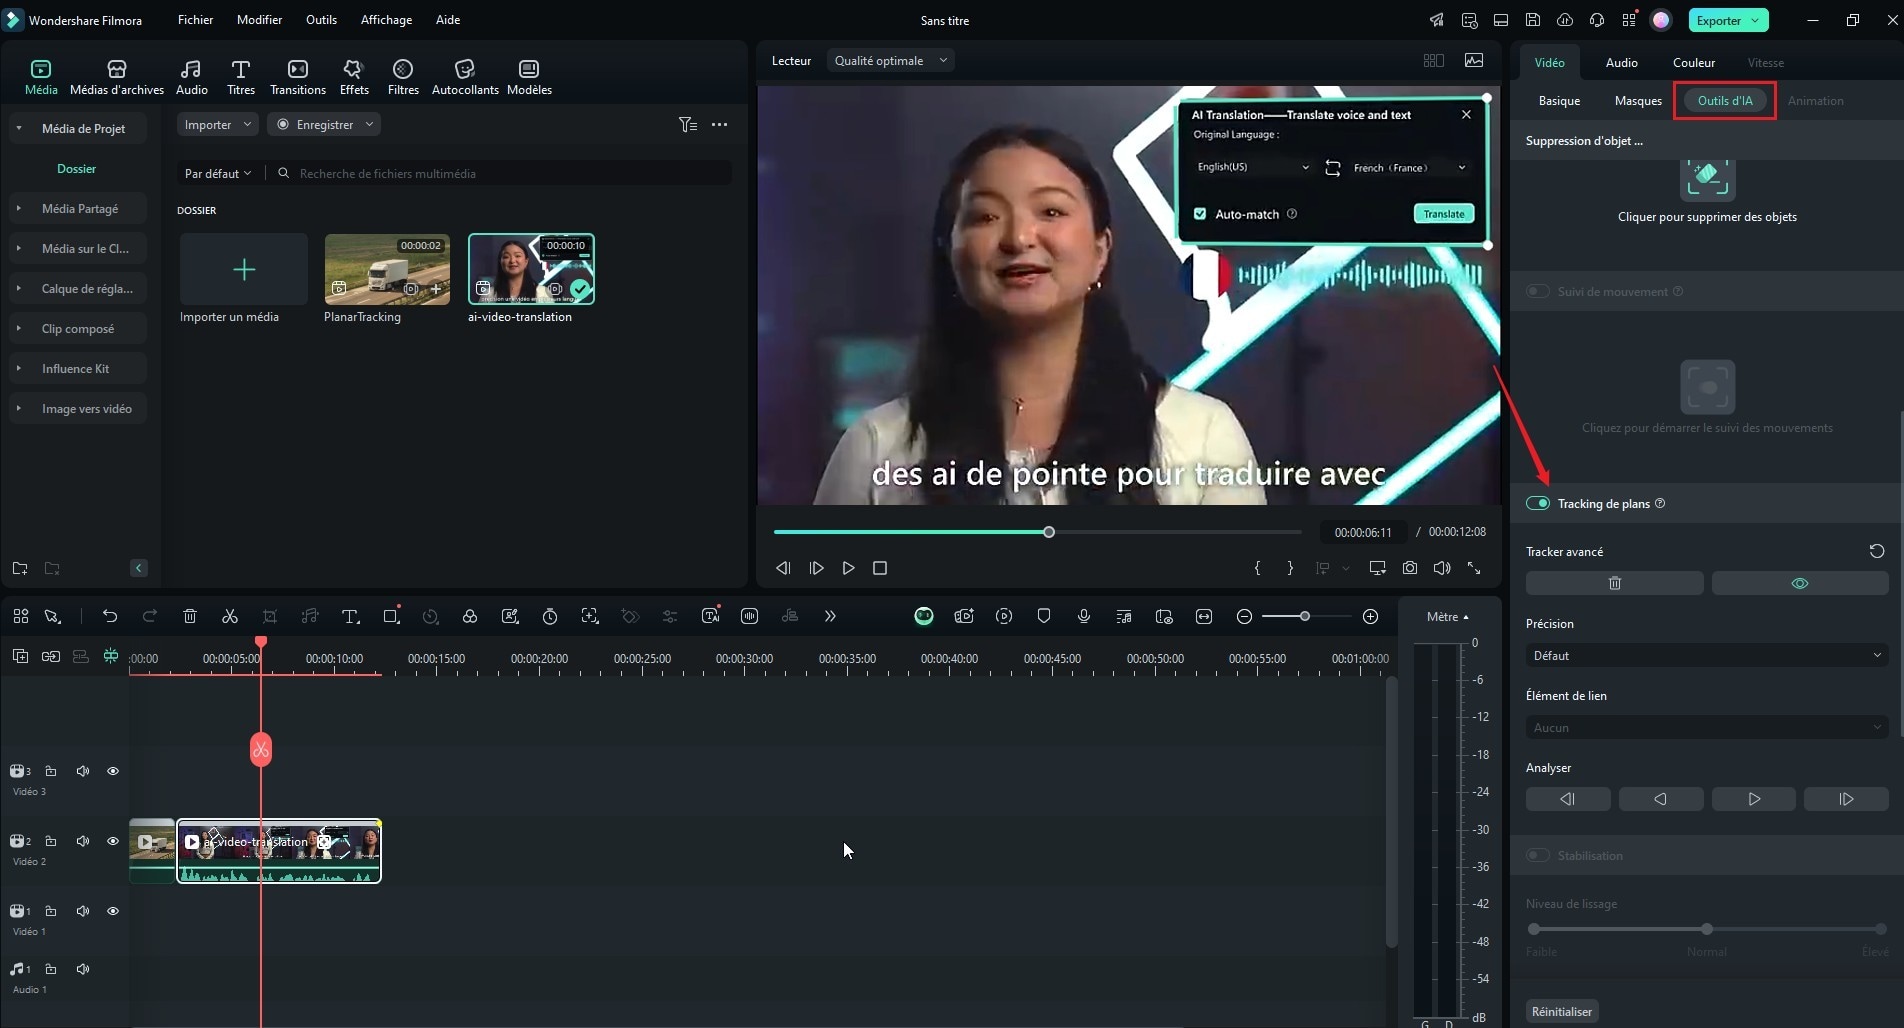Click the Exporter button
The image size is (1904, 1028).
pyautogui.click(x=1728, y=20)
